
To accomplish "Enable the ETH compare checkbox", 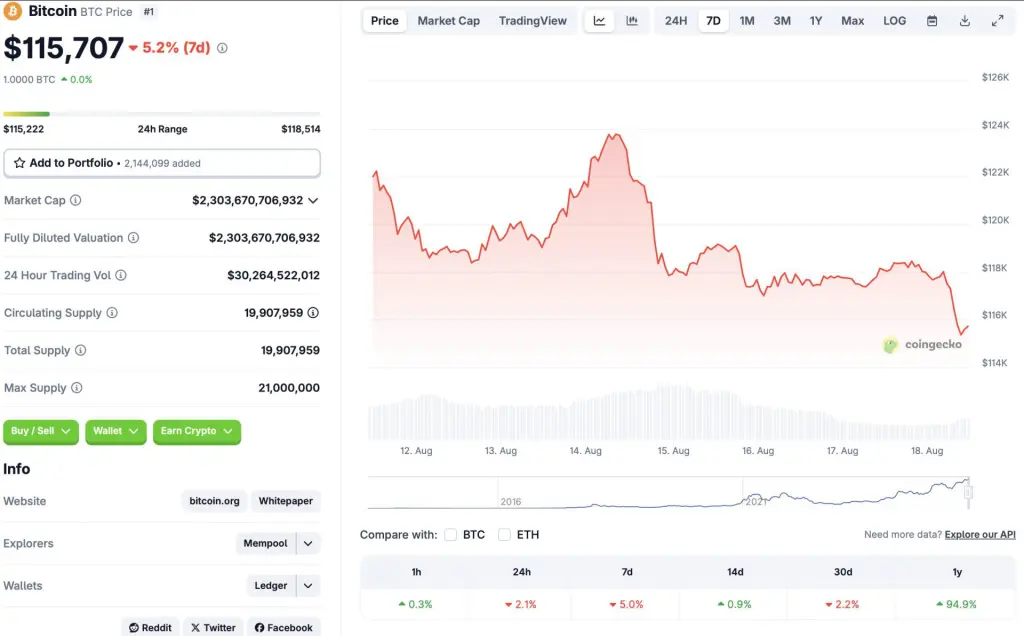I will [x=504, y=535].
